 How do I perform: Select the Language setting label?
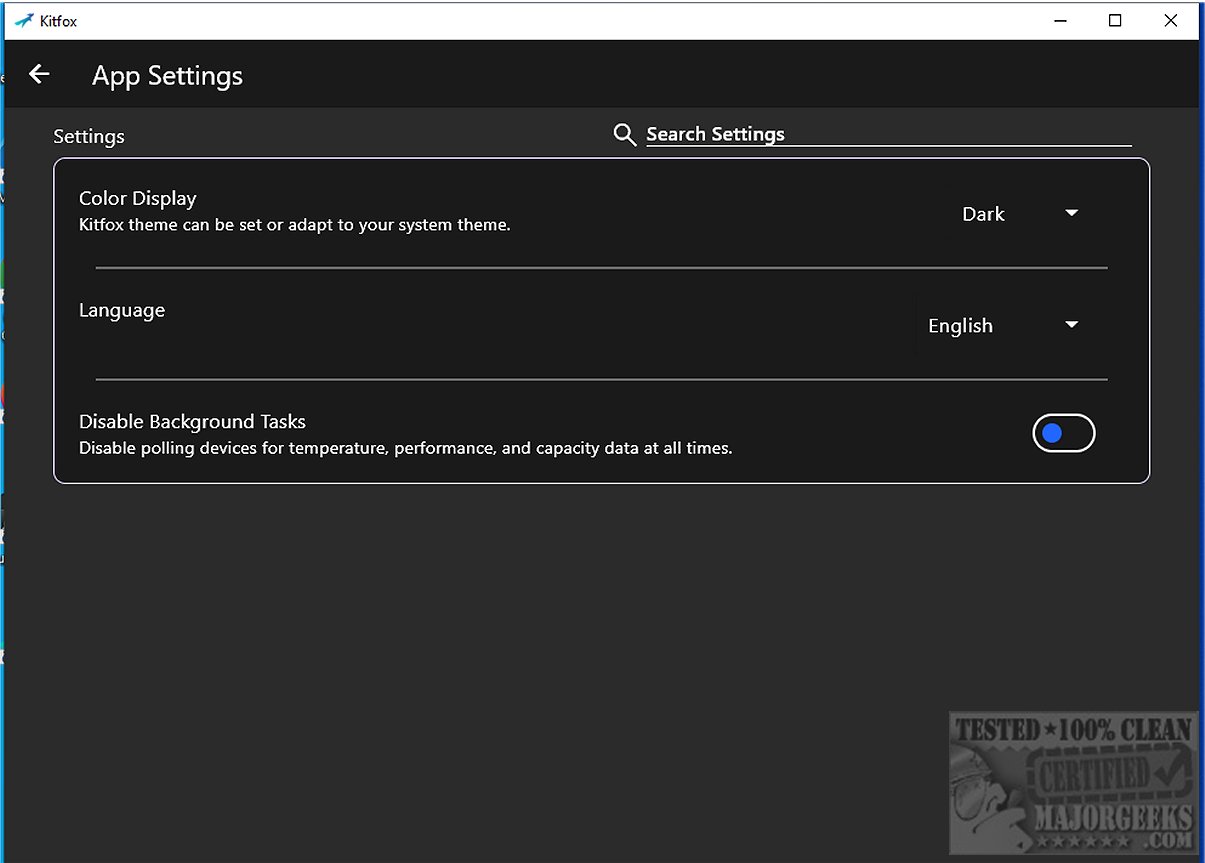coord(122,310)
